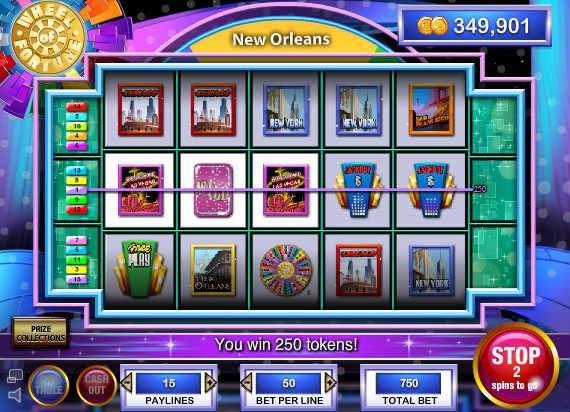This screenshot has width=570, height=412.
Task: Decrease paylines with left arrow
Action: [127, 383]
